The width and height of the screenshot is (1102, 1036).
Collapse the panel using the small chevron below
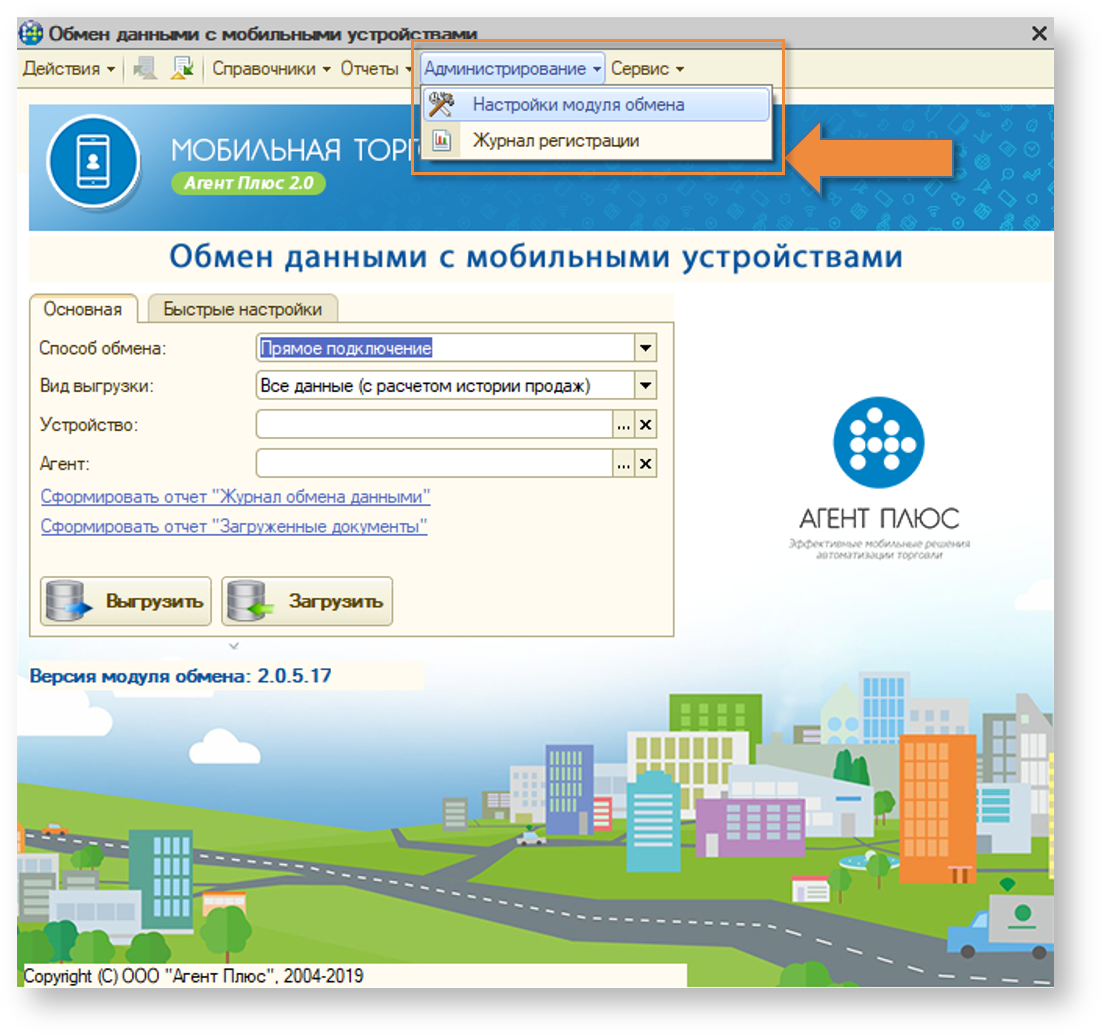tap(234, 645)
